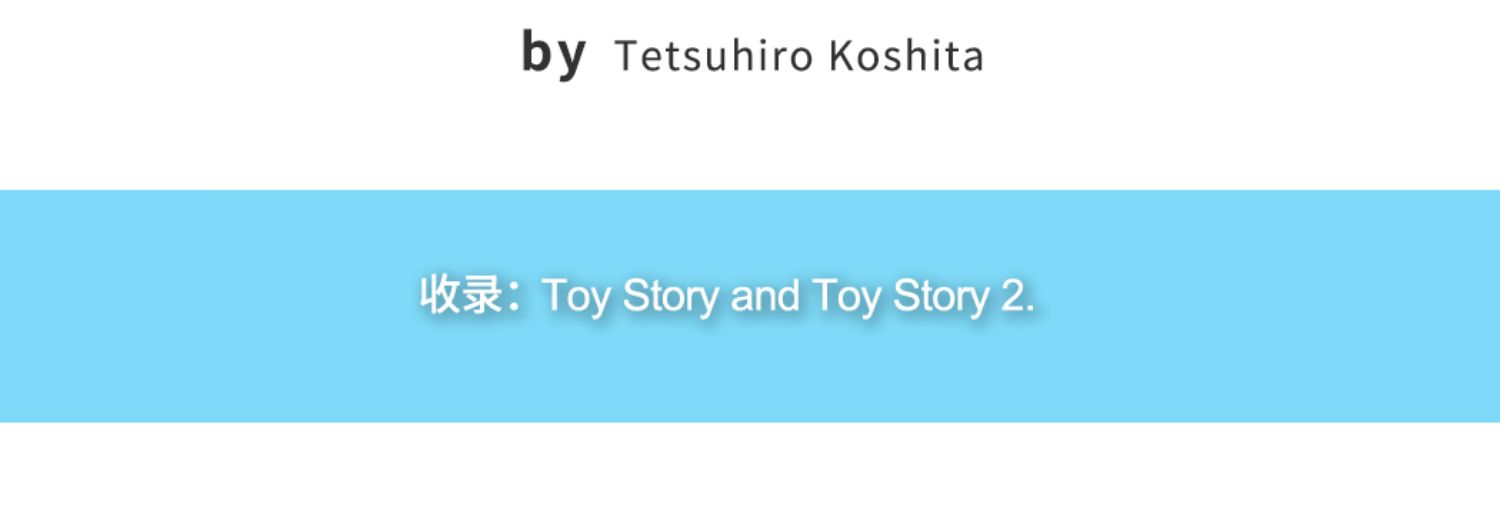The width and height of the screenshot is (1500, 524).
Task: Click the character "录" in the banner
Action: pyautogui.click(x=483, y=296)
